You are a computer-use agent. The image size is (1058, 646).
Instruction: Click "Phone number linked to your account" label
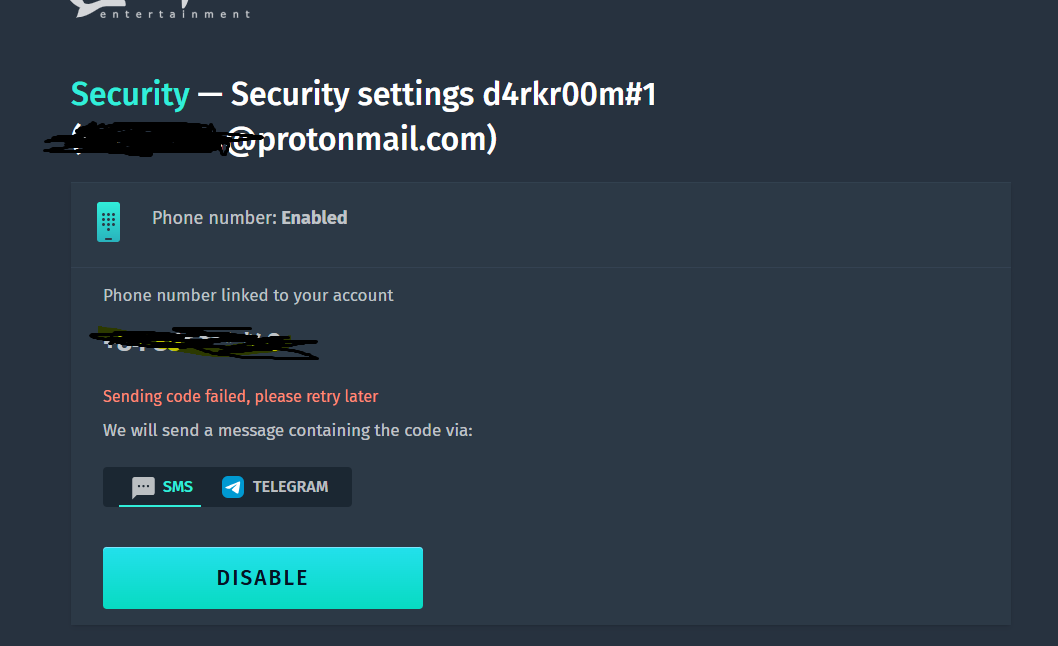point(248,295)
